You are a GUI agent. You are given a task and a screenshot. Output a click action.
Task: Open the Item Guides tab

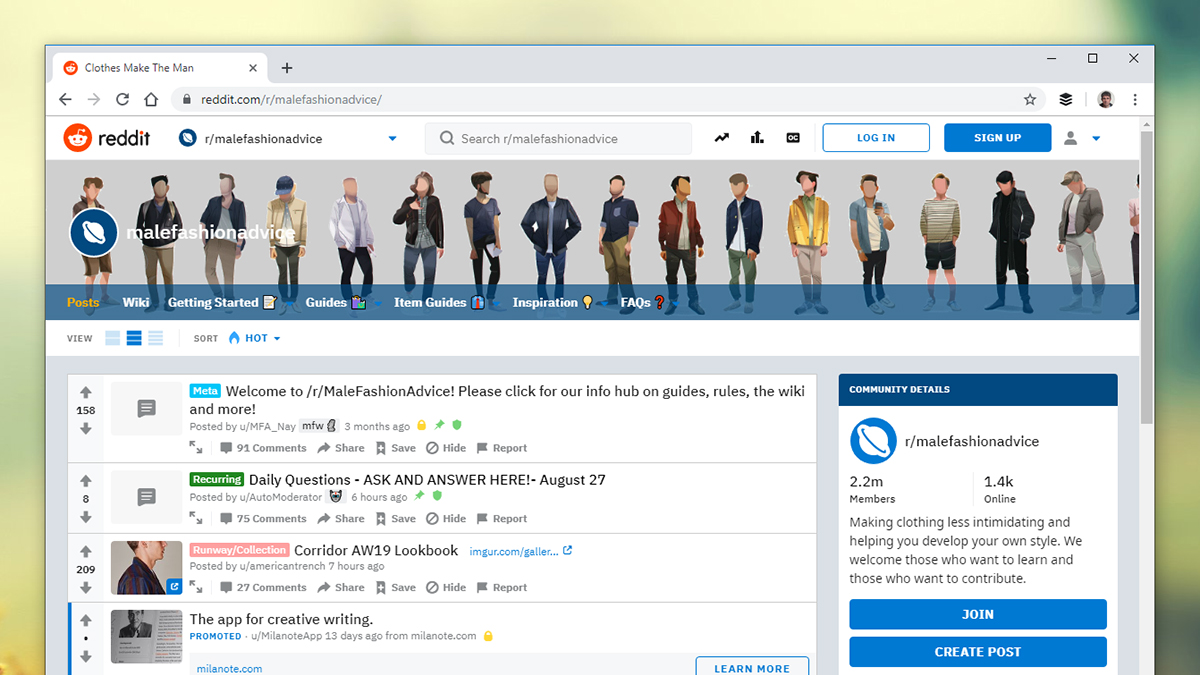coord(439,302)
